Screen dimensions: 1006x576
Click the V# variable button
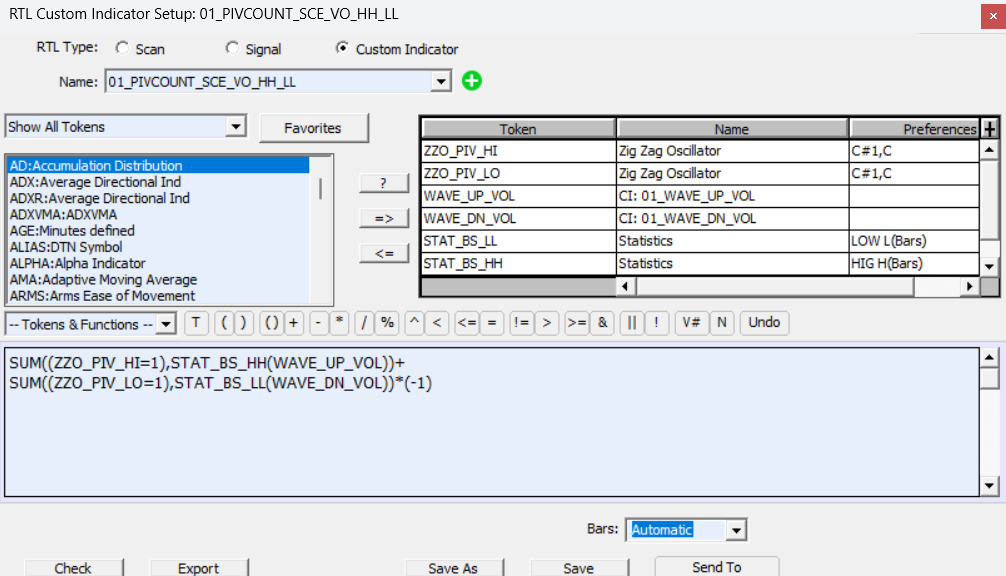[691, 323]
